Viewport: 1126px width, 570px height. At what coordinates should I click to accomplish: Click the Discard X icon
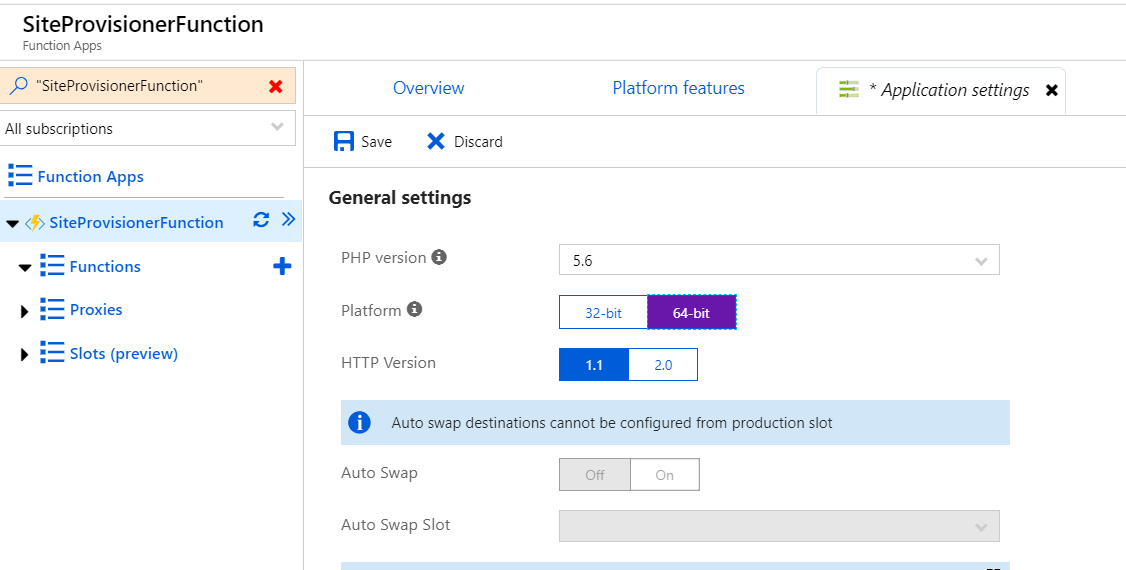[436, 141]
